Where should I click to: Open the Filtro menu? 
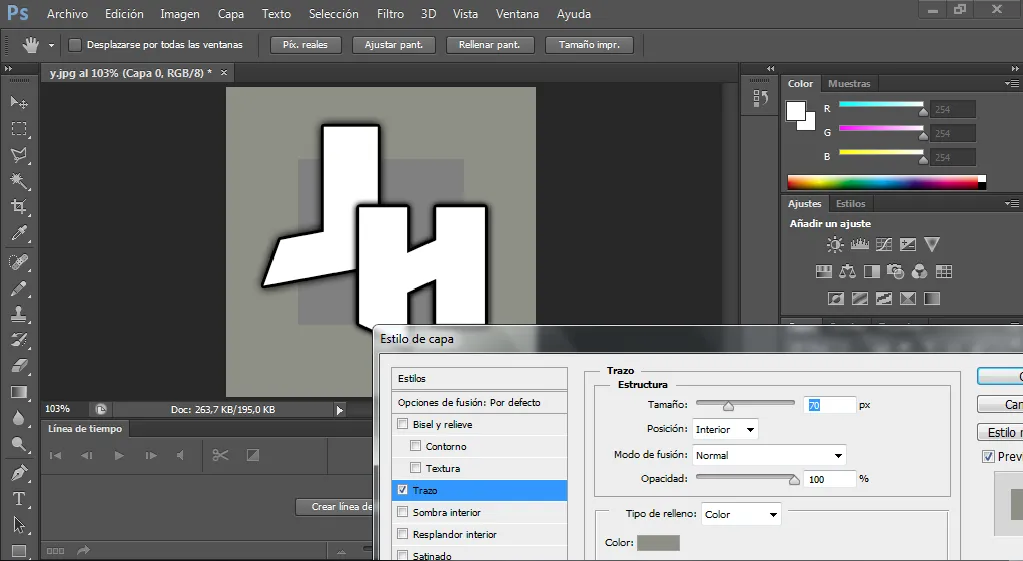pos(390,14)
